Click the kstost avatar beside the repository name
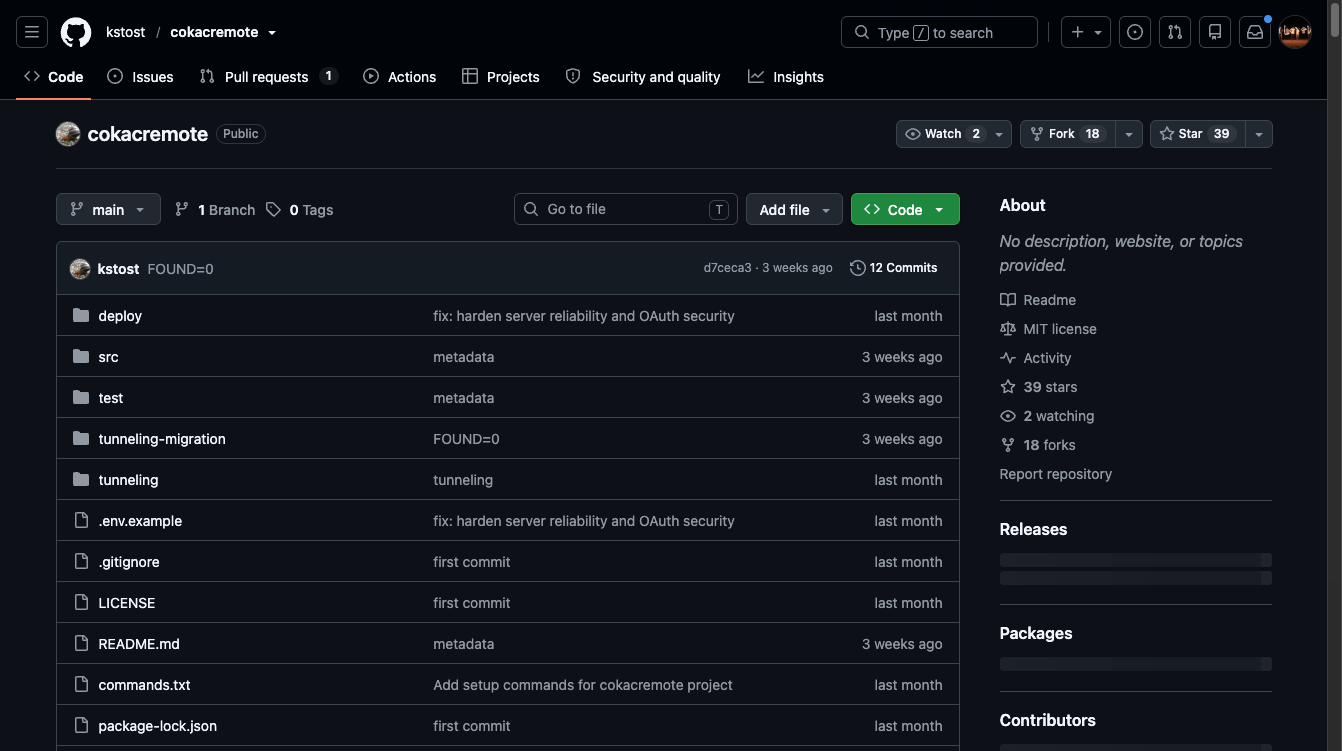 click(68, 134)
